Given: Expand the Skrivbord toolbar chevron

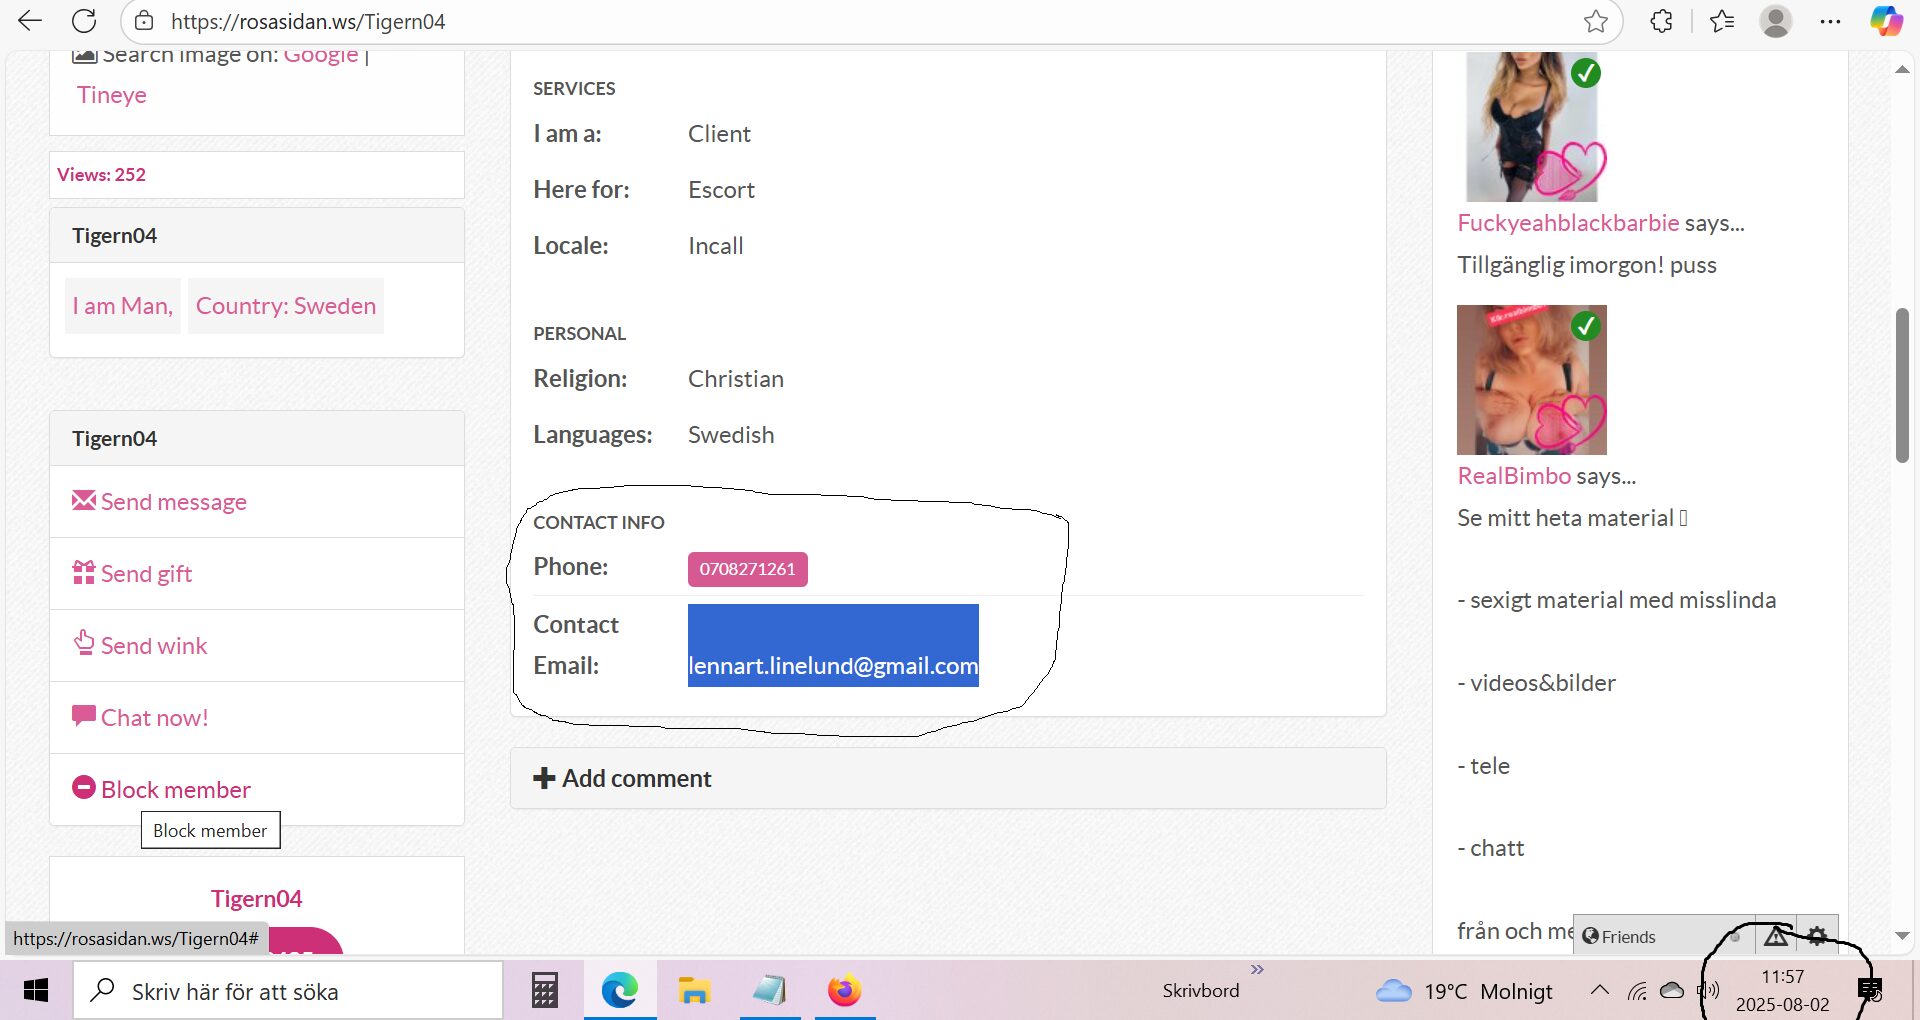Looking at the screenshot, I should tap(1257, 969).
